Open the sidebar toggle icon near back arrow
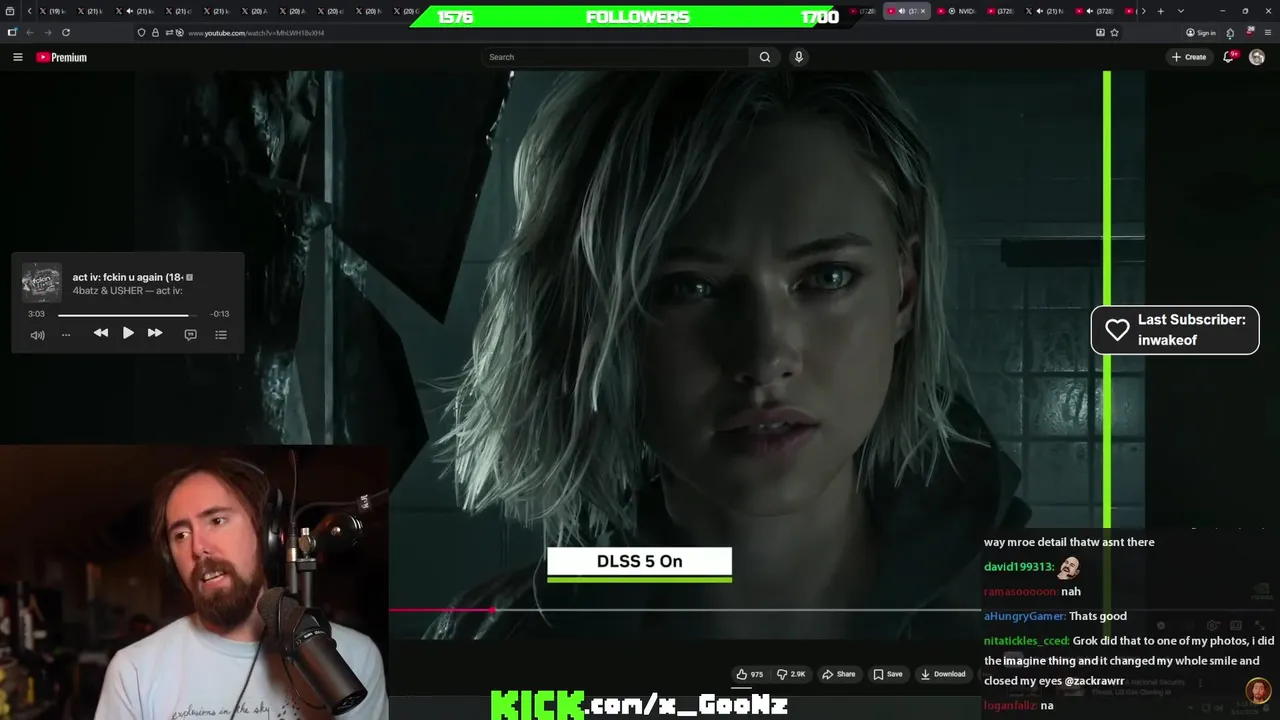Image resolution: width=1280 pixels, height=720 pixels. point(12,32)
